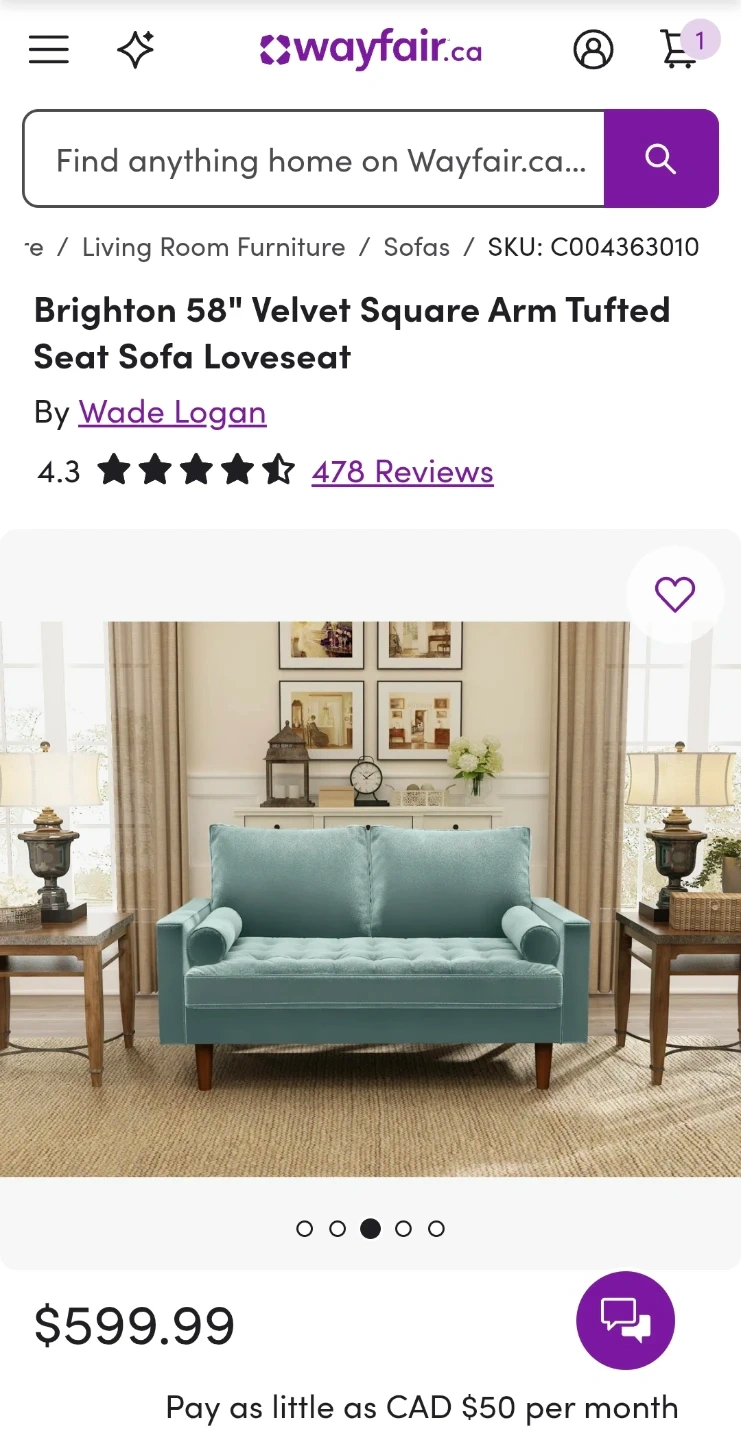The width and height of the screenshot is (741, 1440).
Task: Select the fifth image carousel dot
Action: click(436, 1228)
